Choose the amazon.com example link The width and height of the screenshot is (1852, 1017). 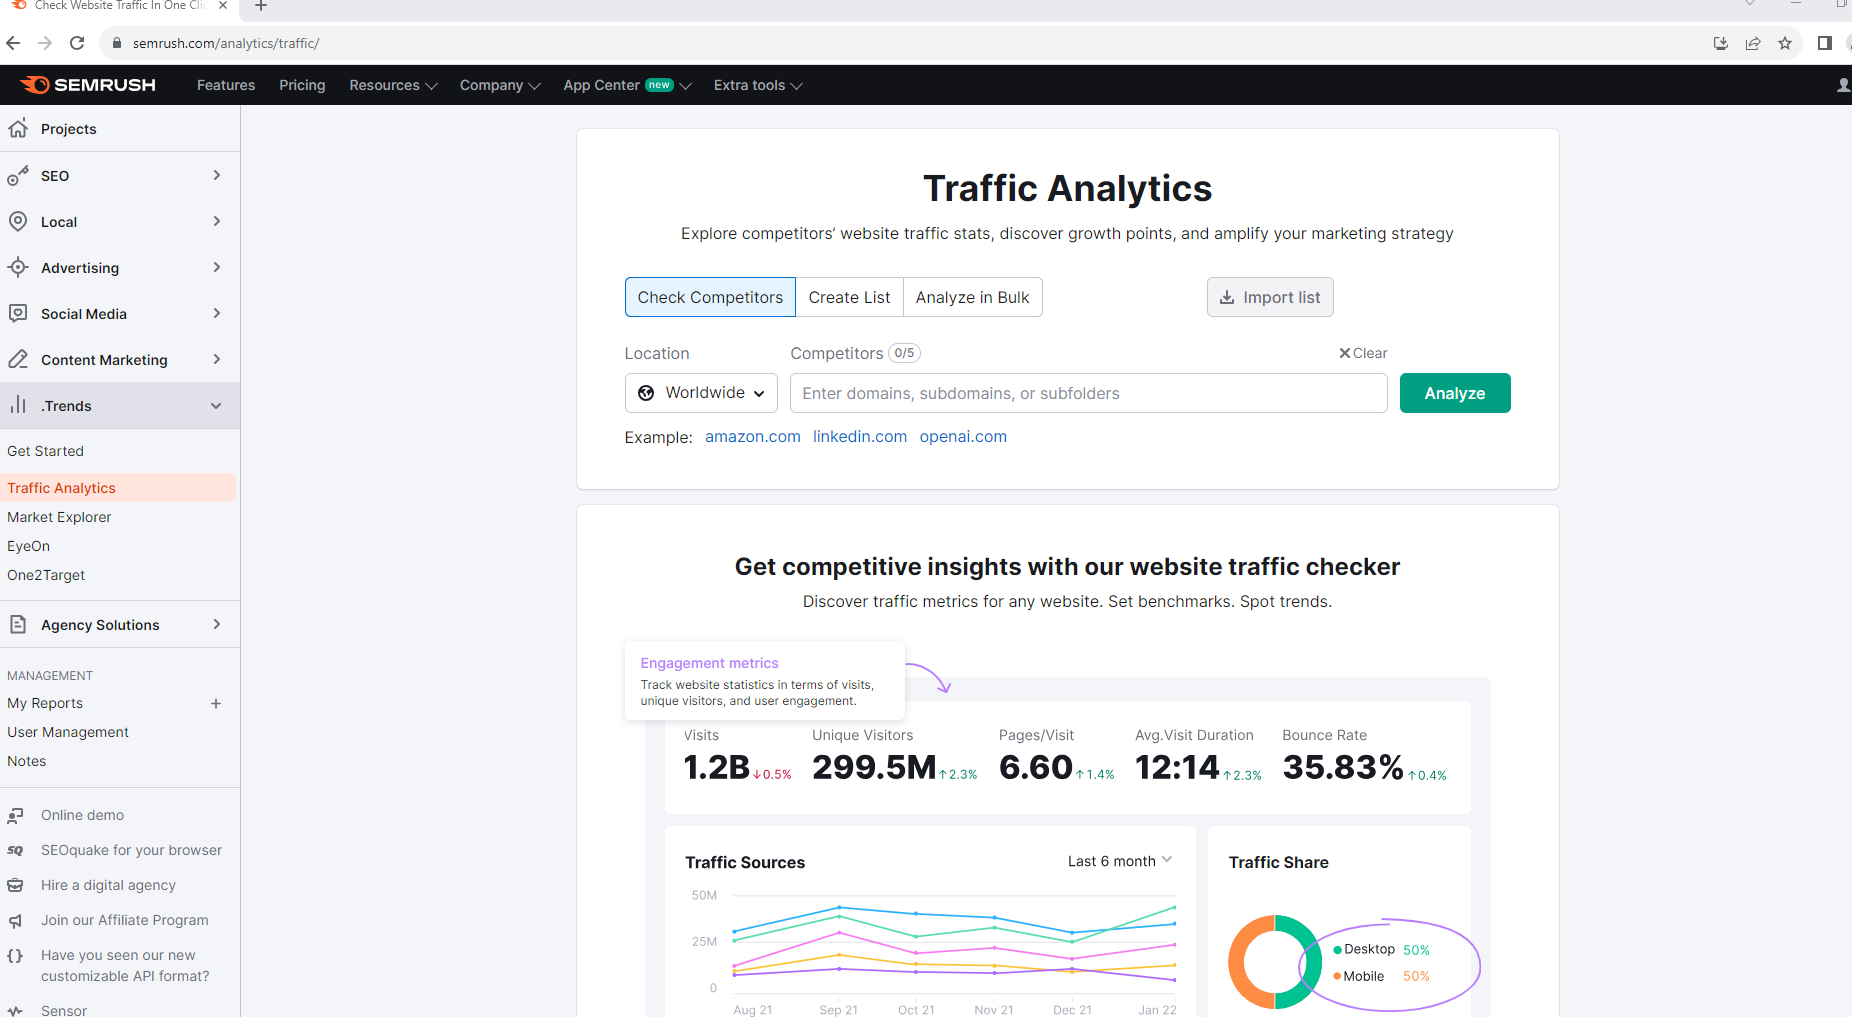[753, 436]
